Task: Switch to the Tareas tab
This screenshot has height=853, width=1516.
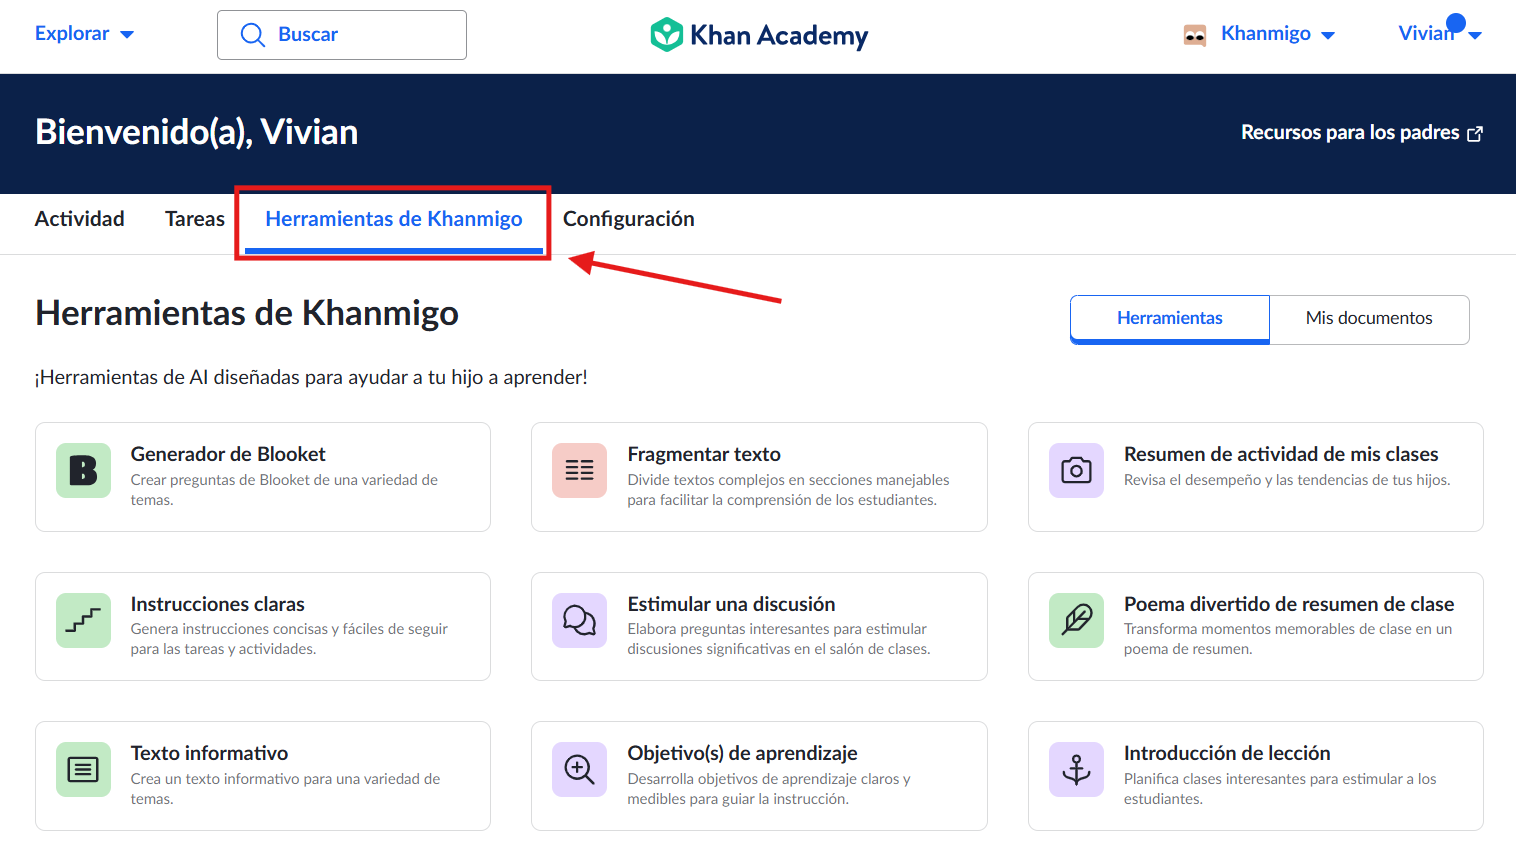Action: [195, 219]
